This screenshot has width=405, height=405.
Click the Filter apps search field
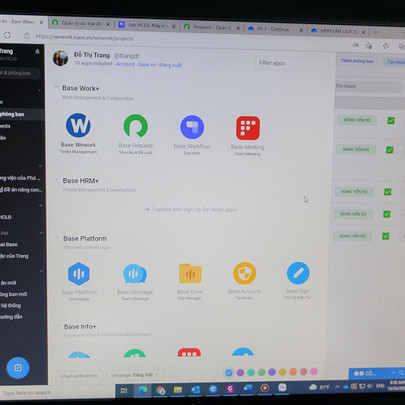pos(292,63)
